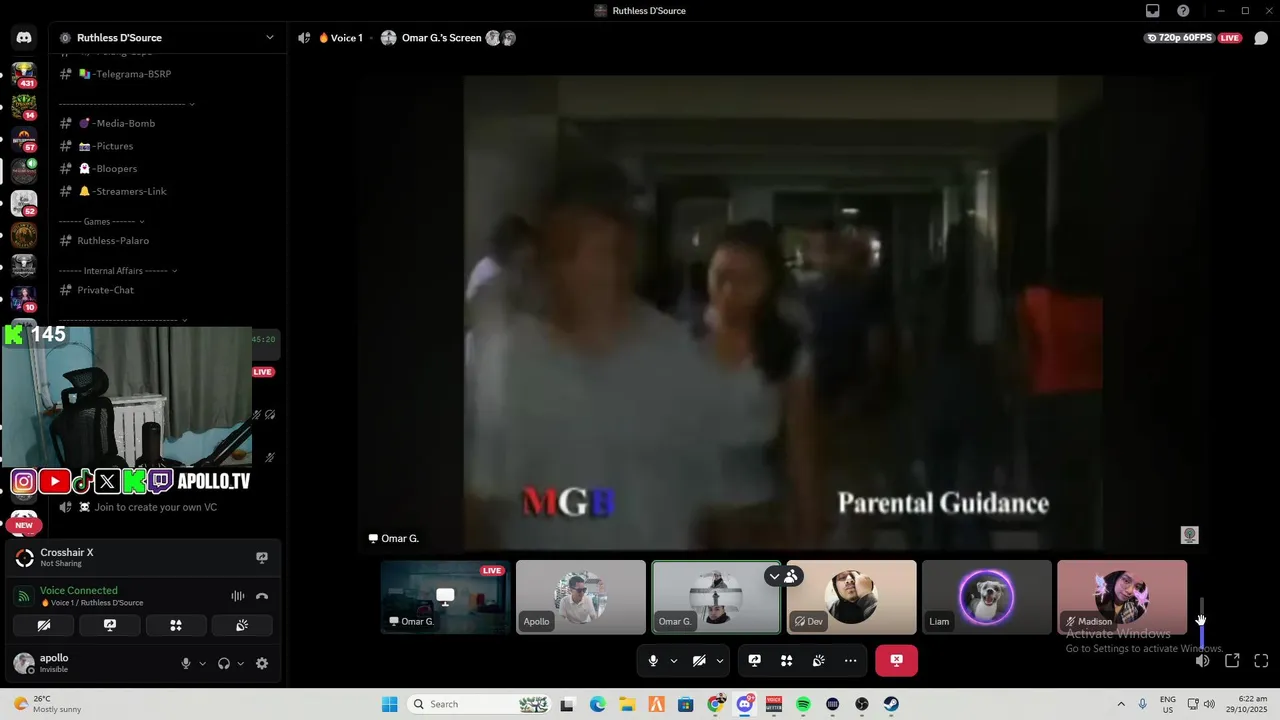The image size is (1280, 720).
Task: Select Dev participant tile
Action: pyautogui.click(x=852, y=597)
